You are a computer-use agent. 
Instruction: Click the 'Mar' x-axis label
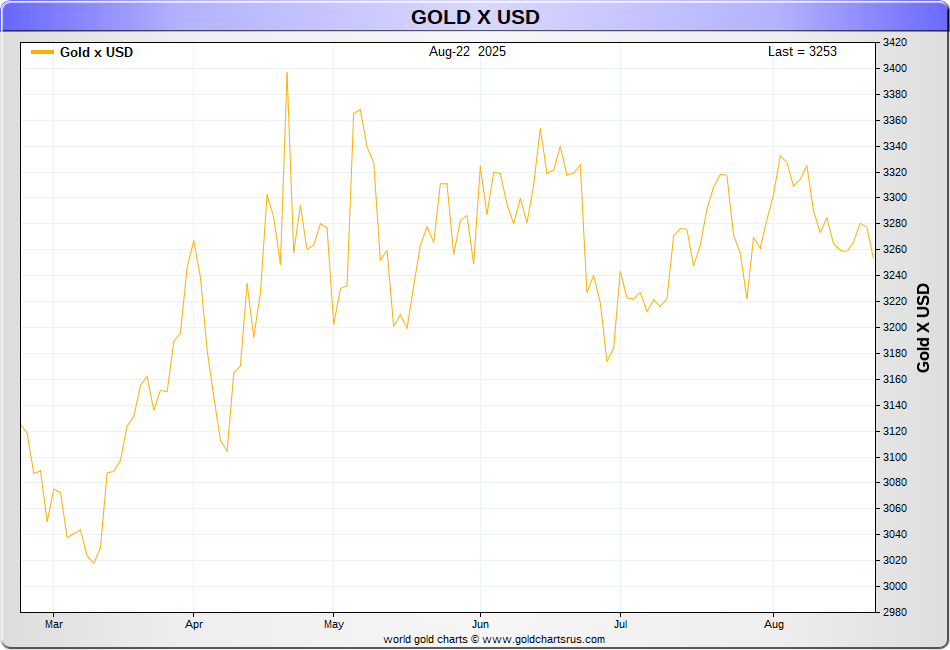click(x=53, y=624)
